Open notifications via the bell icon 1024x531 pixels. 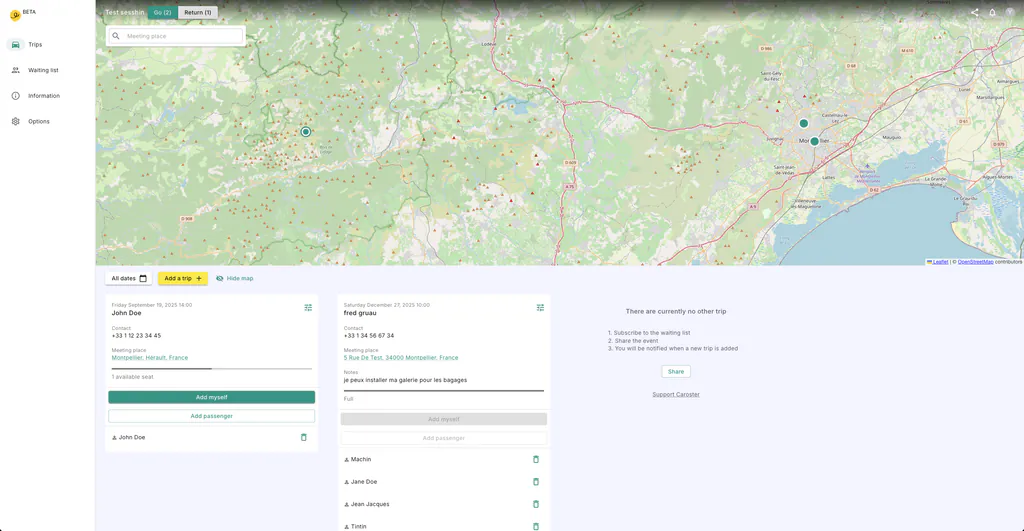992,12
